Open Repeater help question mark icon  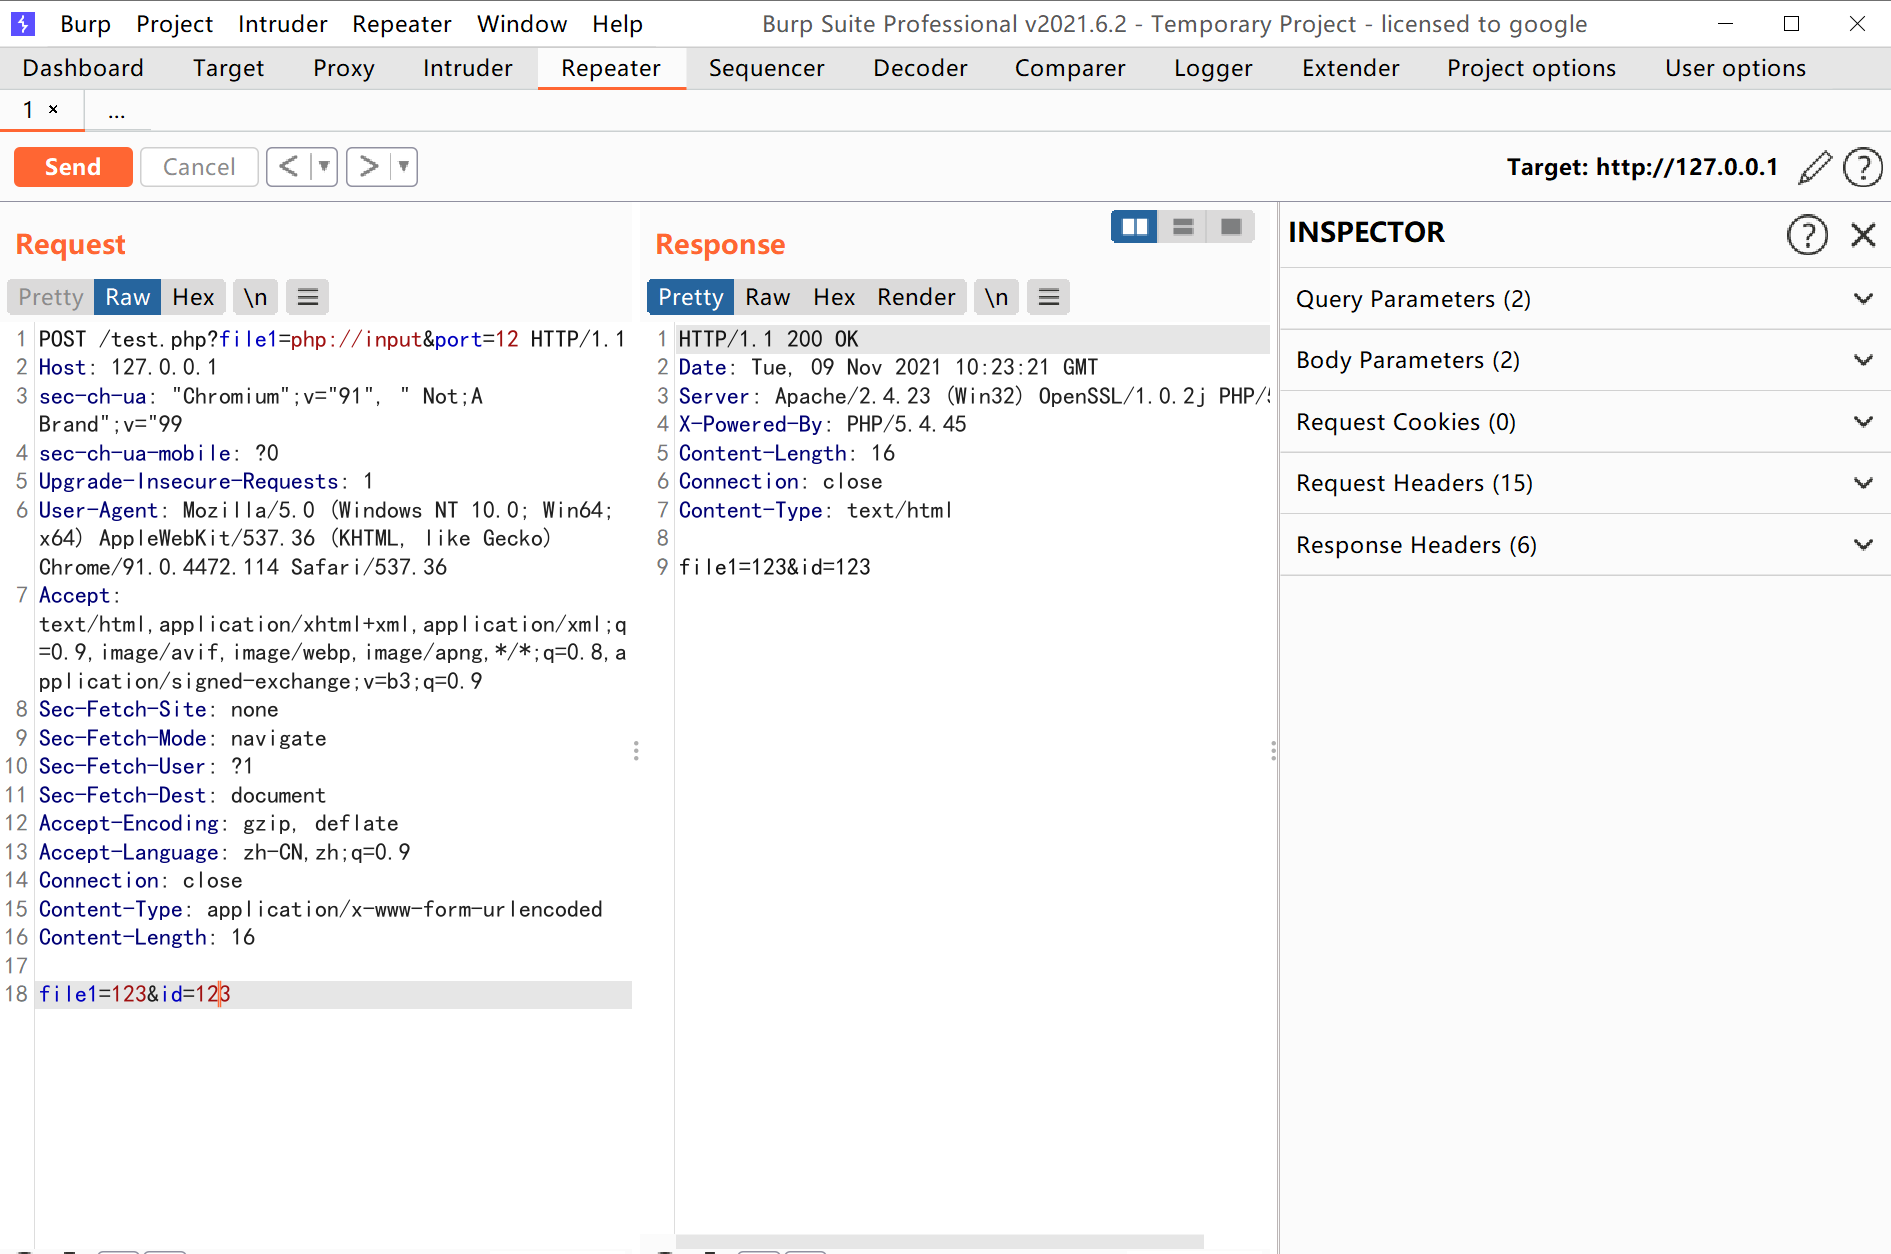point(1863,167)
